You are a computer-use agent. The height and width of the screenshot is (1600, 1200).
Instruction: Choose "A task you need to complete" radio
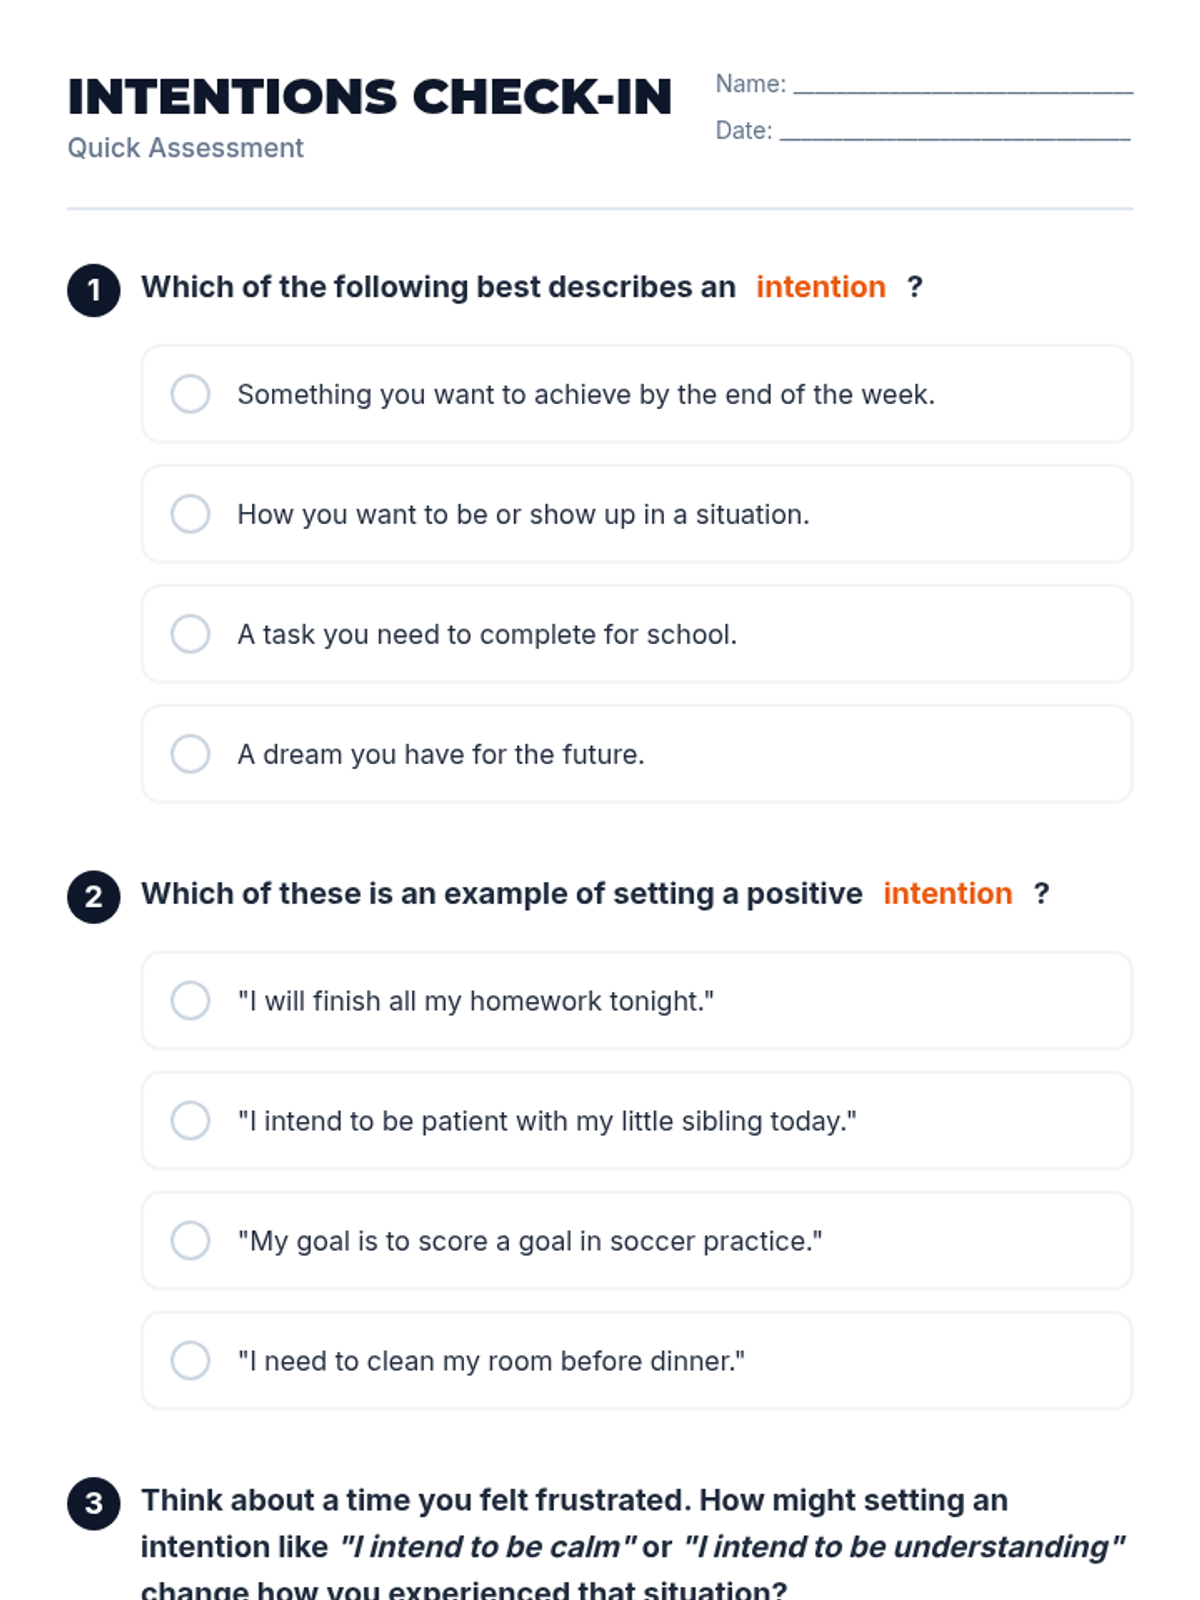tap(190, 634)
